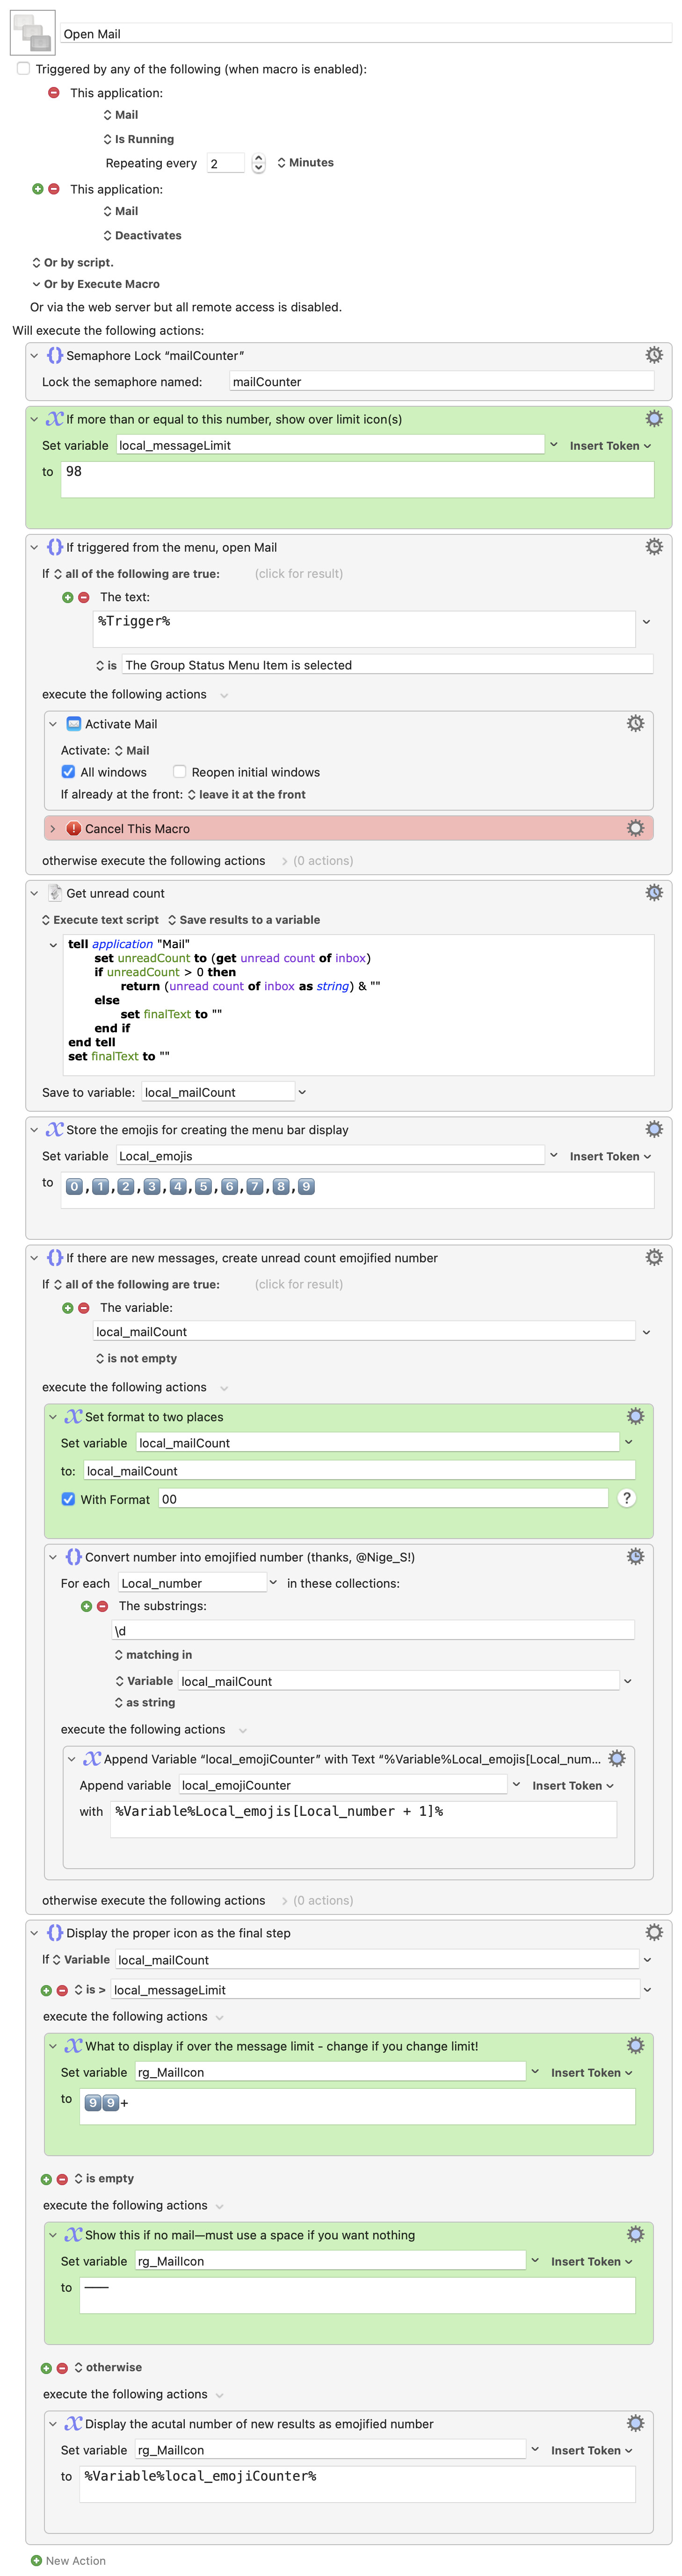
Task: Open gear menu for 'Convert number into emojified number'
Action: pyautogui.click(x=635, y=1556)
